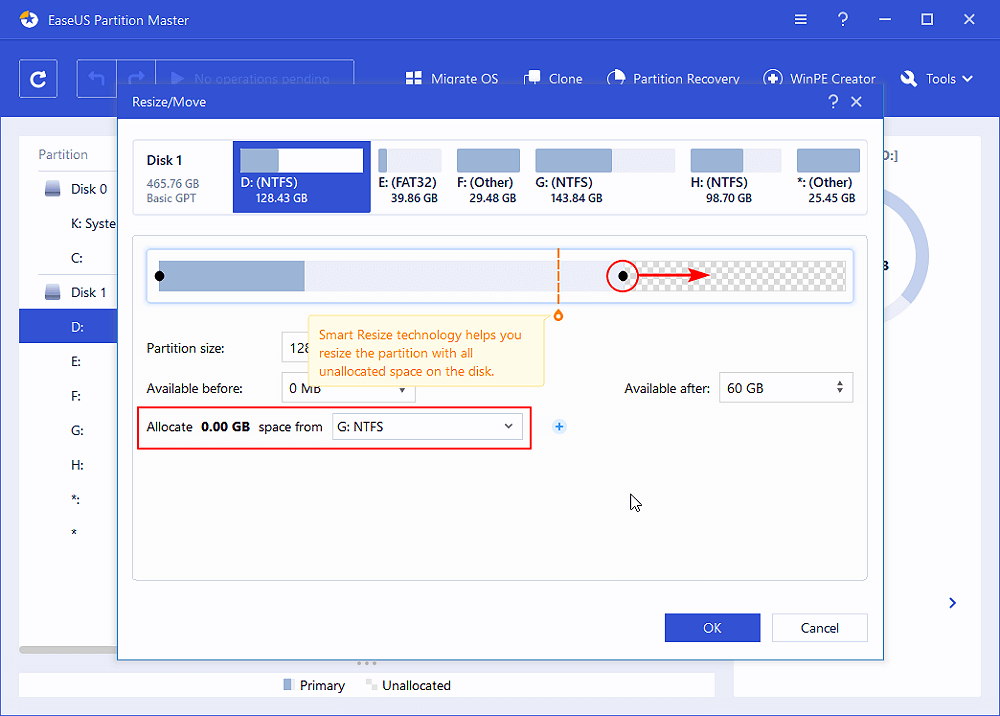Click the horizontal scrollbar under partition list

point(68,650)
